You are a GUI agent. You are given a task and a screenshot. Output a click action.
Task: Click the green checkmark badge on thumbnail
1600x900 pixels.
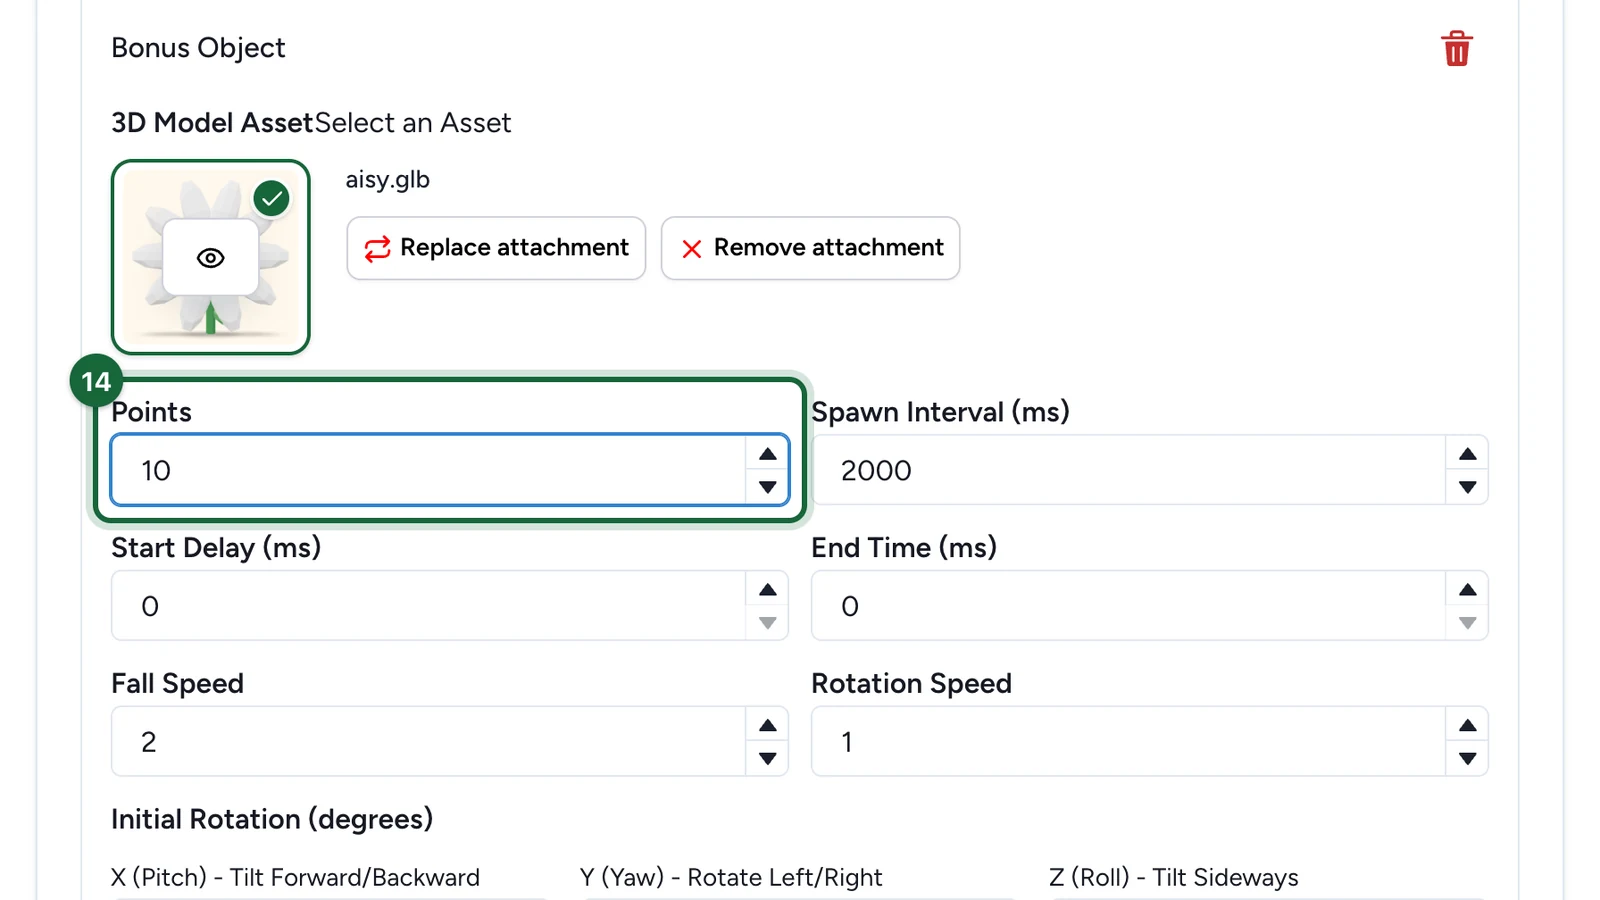[x=272, y=198]
